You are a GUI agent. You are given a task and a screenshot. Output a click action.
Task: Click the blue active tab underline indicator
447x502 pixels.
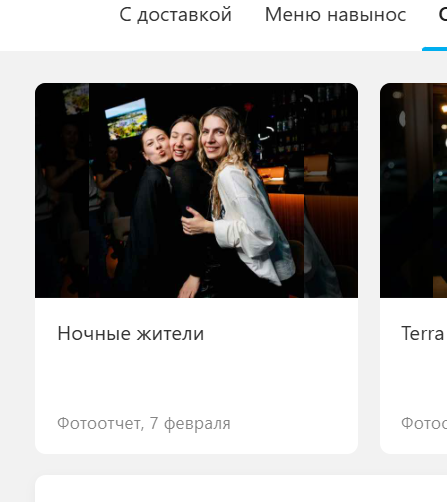tap(434, 49)
